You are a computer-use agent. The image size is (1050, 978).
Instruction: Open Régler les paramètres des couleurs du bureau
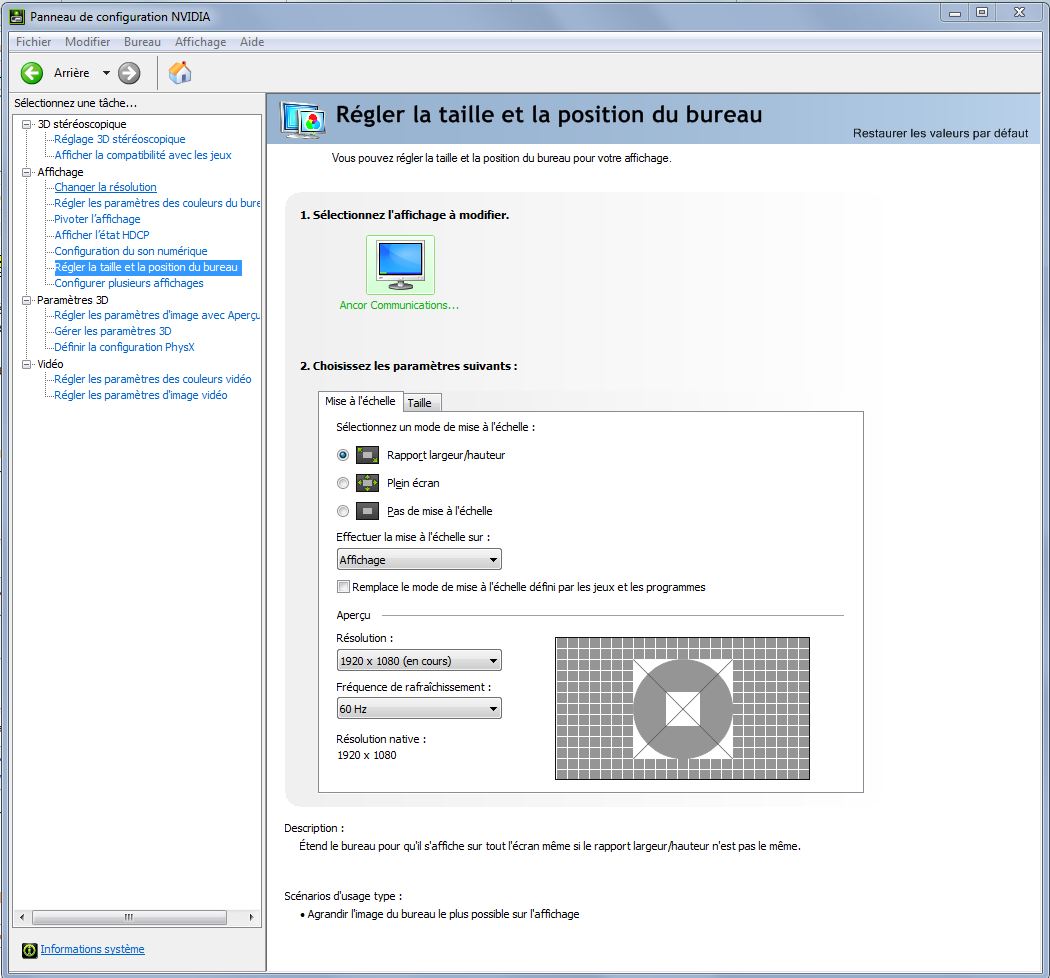tap(157, 203)
